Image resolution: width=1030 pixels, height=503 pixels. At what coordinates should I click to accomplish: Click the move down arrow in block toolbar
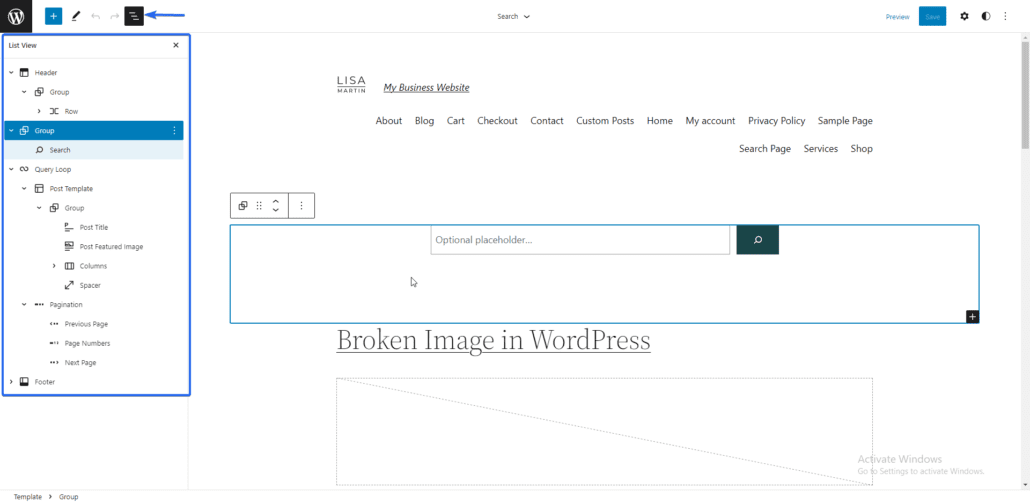[x=276, y=210]
